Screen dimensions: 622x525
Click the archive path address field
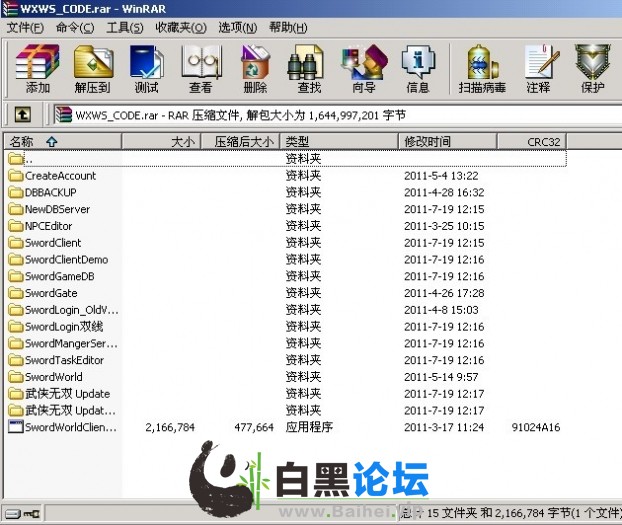click(x=337, y=115)
